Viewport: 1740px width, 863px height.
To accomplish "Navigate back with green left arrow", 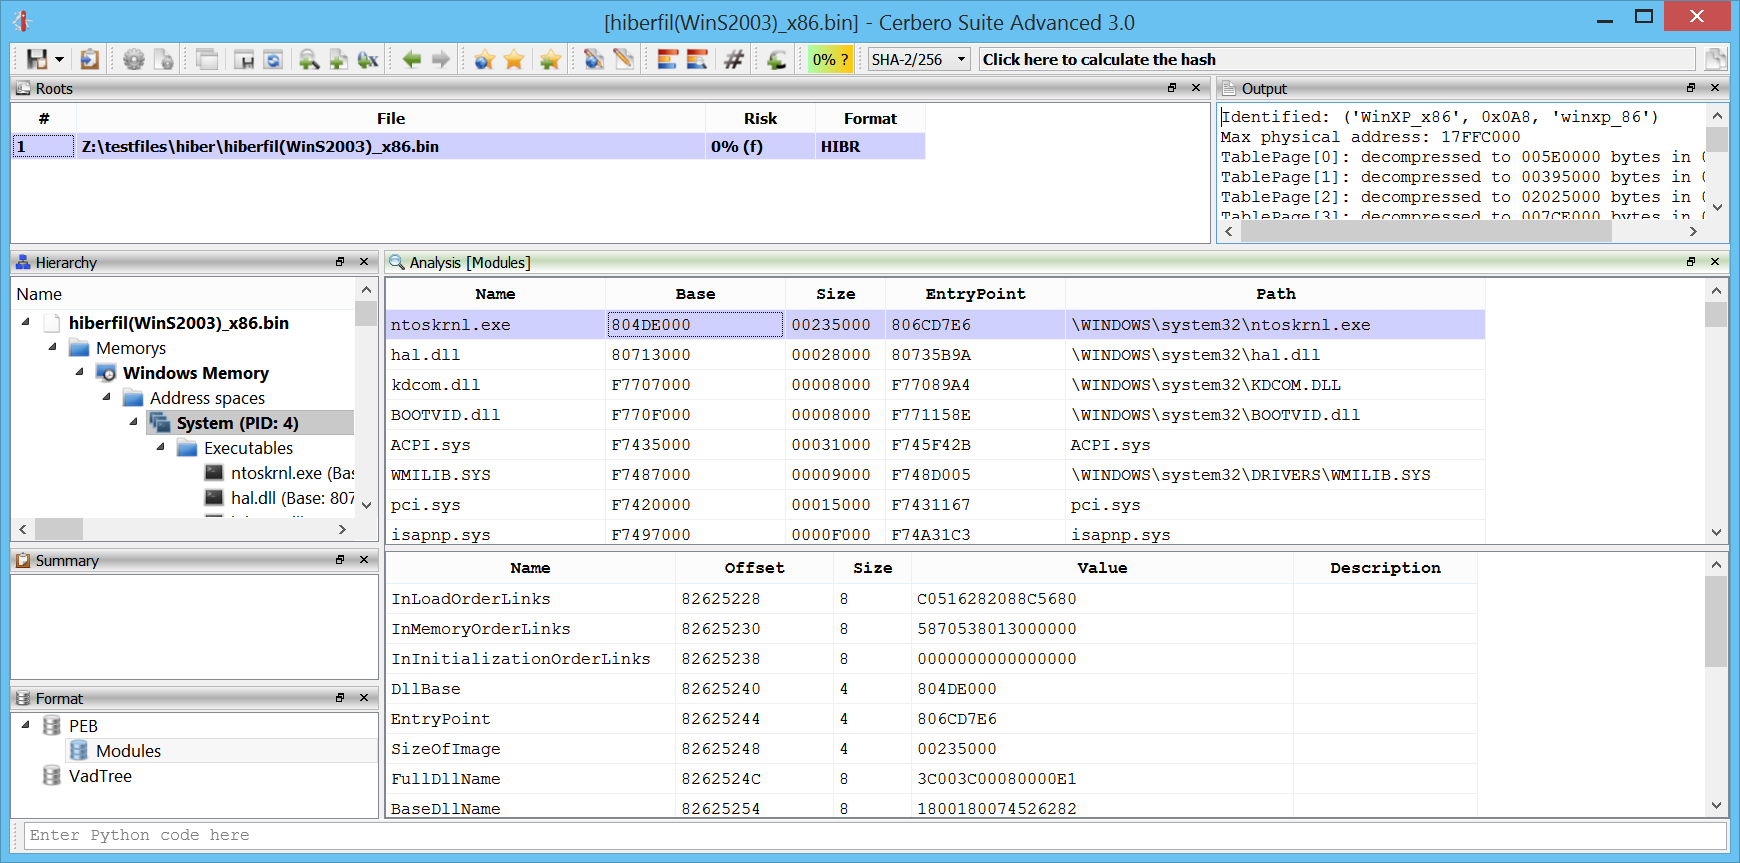I will pyautogui.click(x=411, y=59).
